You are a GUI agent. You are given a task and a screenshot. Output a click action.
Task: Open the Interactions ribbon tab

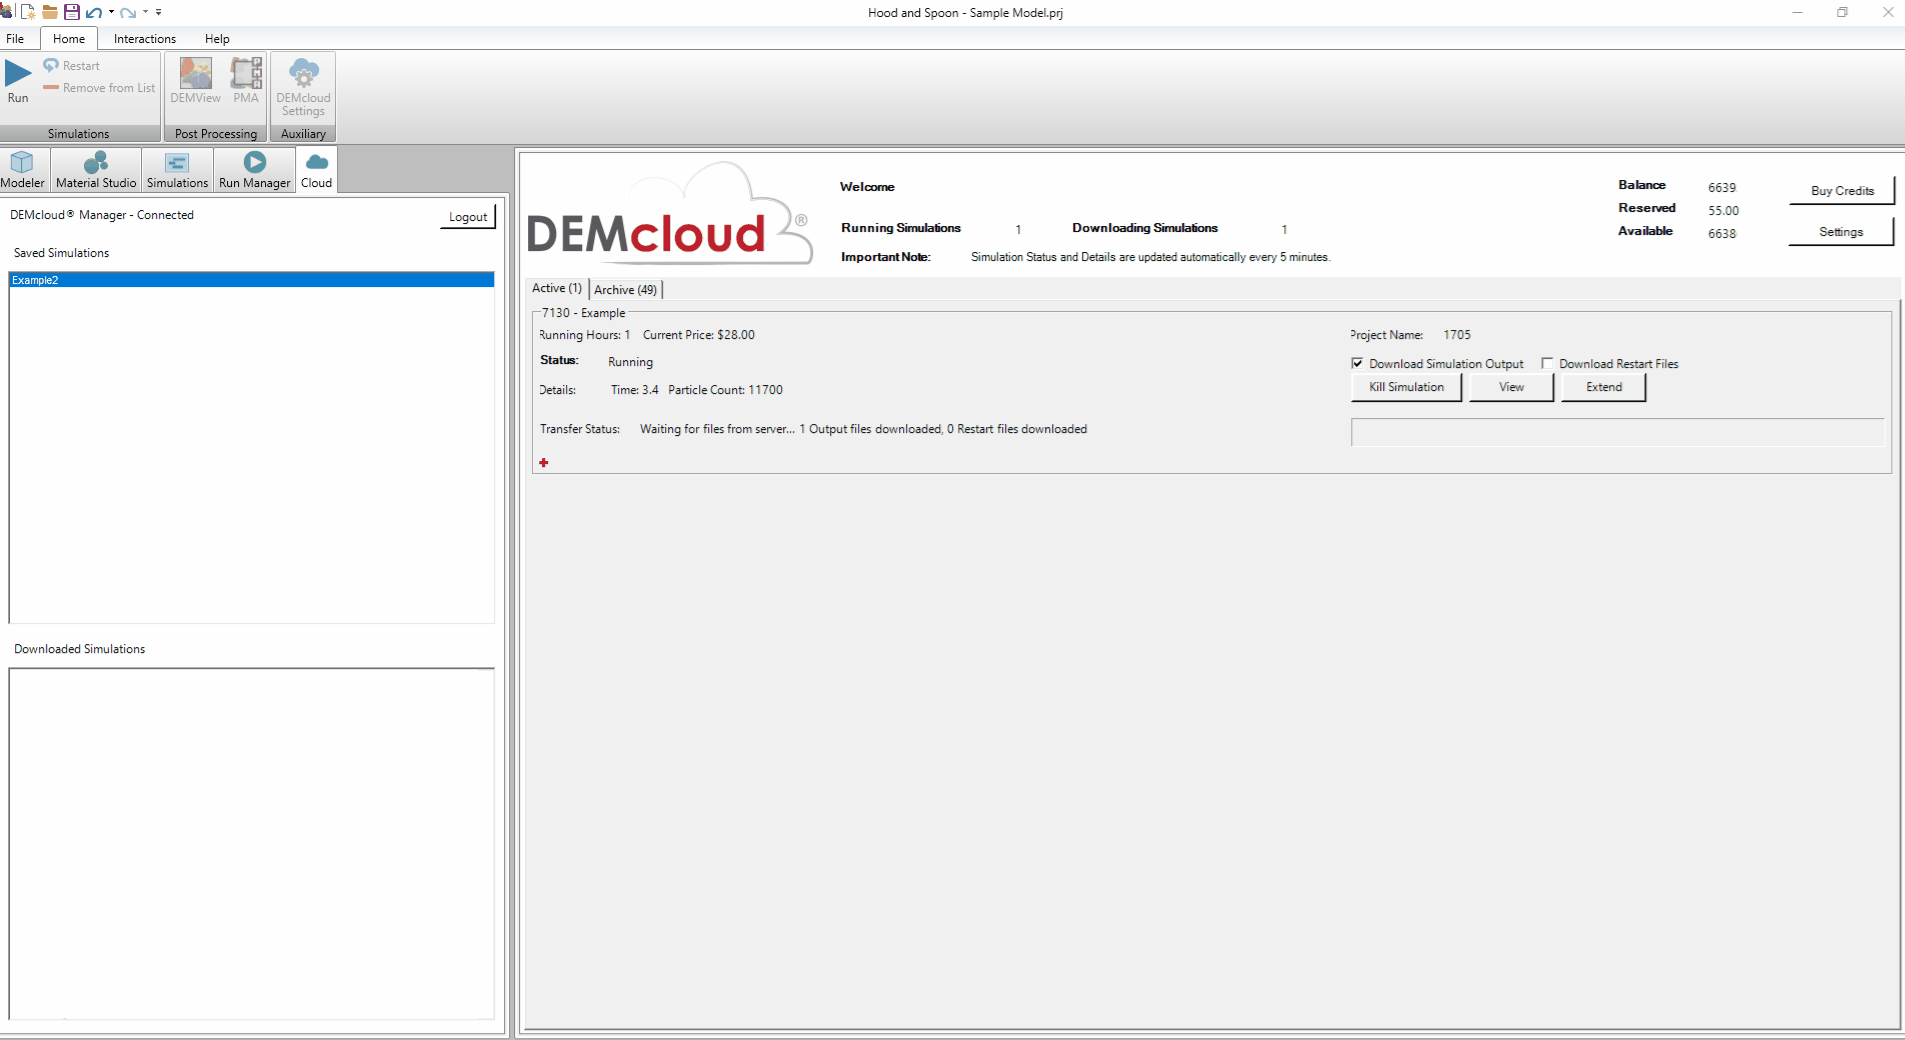[145, 38]
